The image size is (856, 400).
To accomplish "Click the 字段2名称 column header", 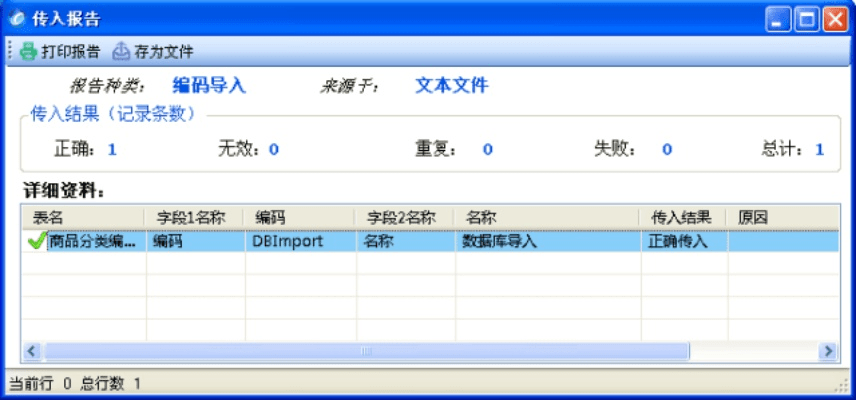I will [x=405, y=218].
